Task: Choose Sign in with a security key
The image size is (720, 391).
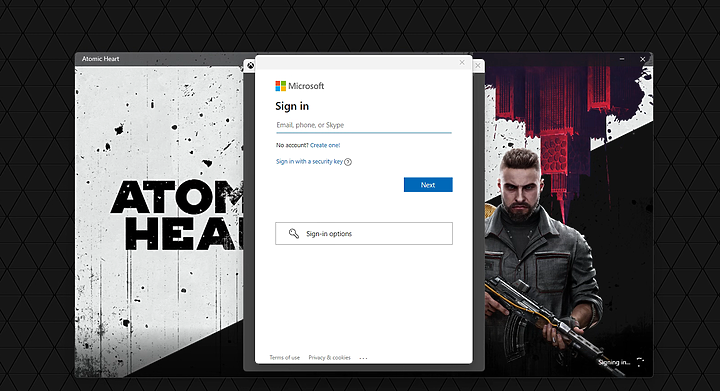Action: pos(309,162)
